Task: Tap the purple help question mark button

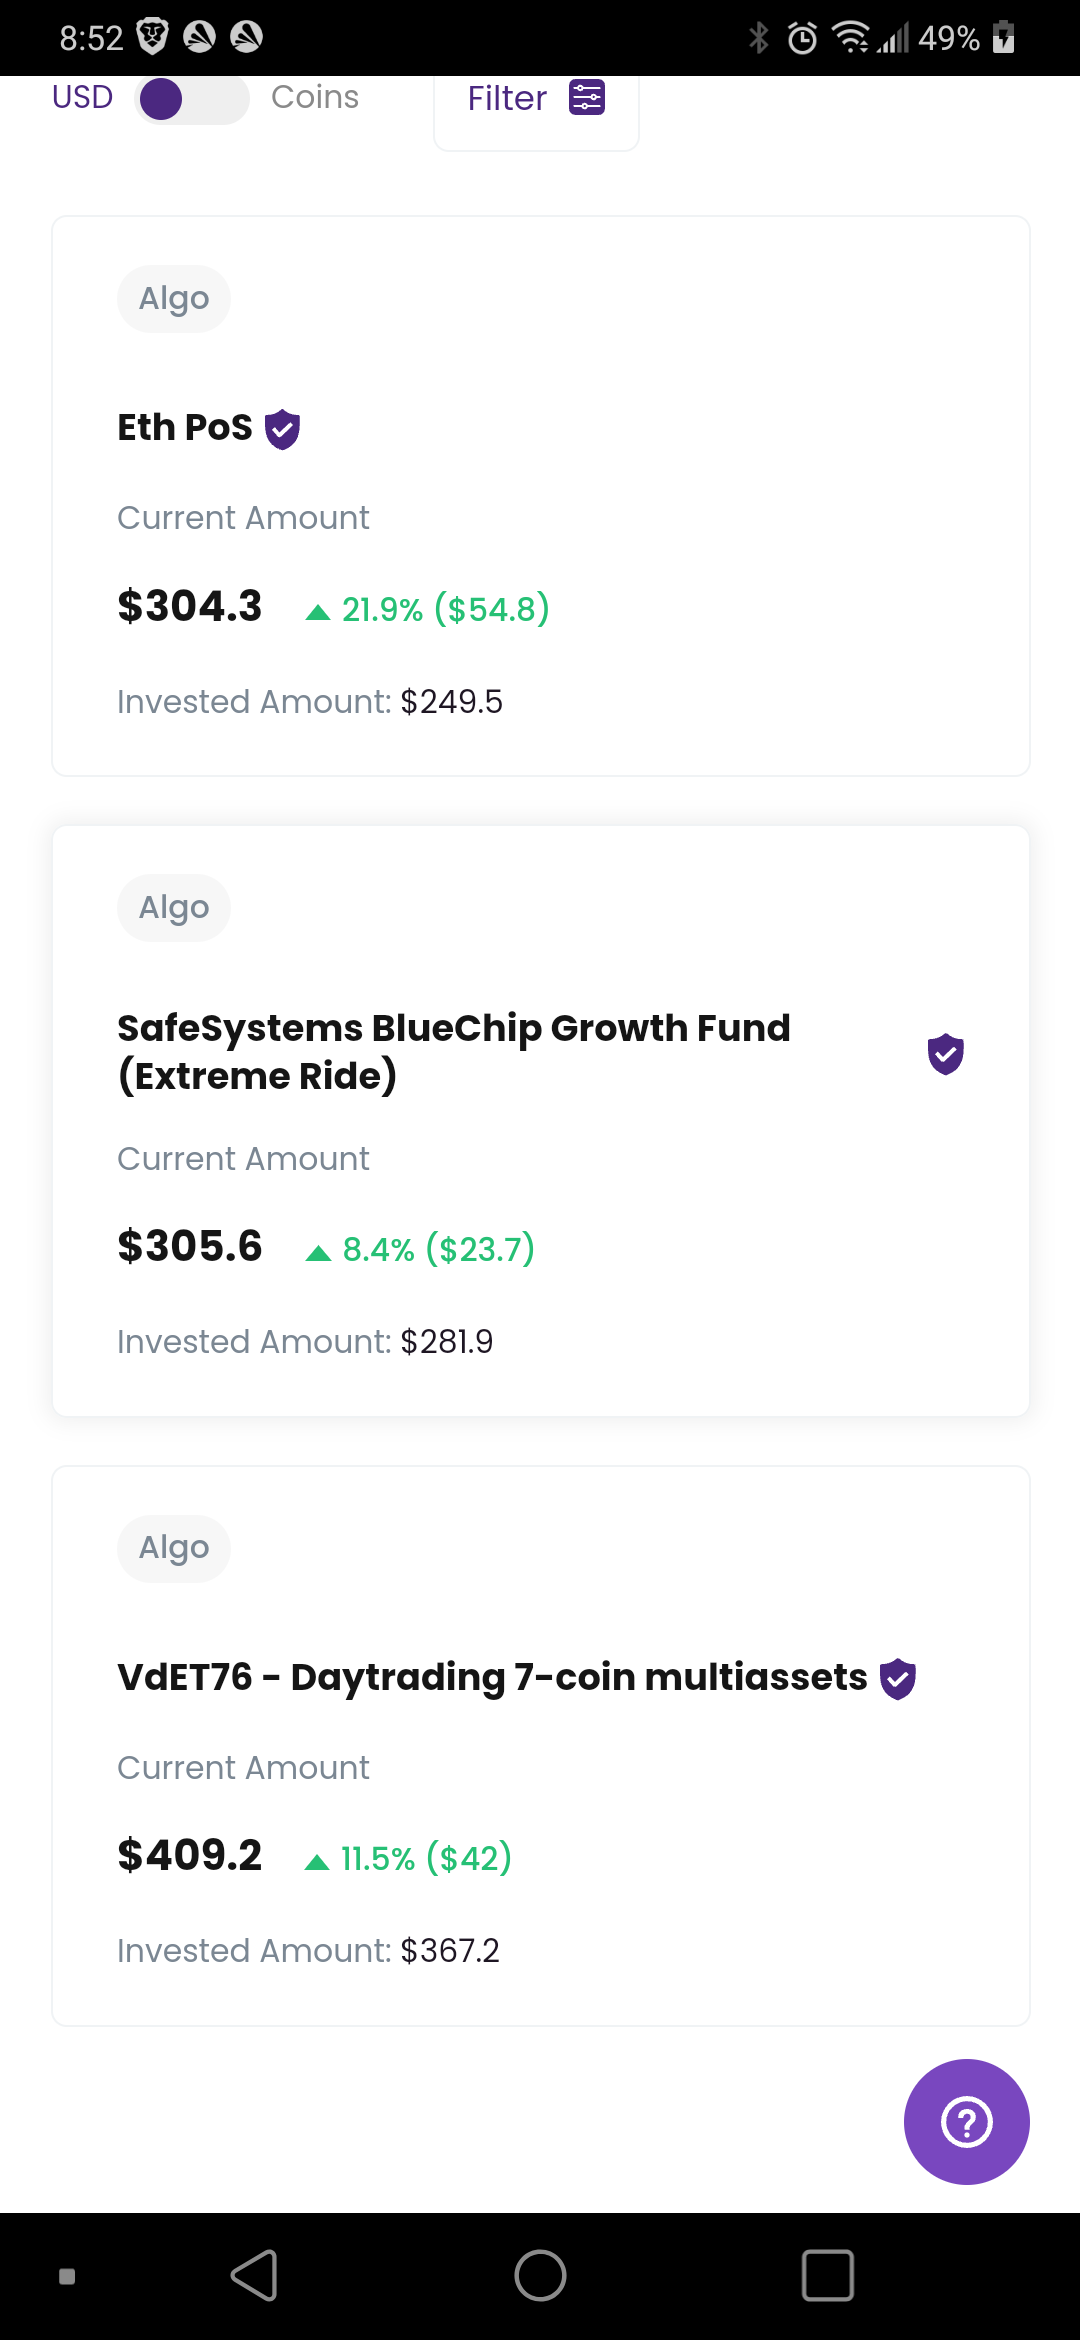Action: pyautogui.click(x=966, y=2121)
